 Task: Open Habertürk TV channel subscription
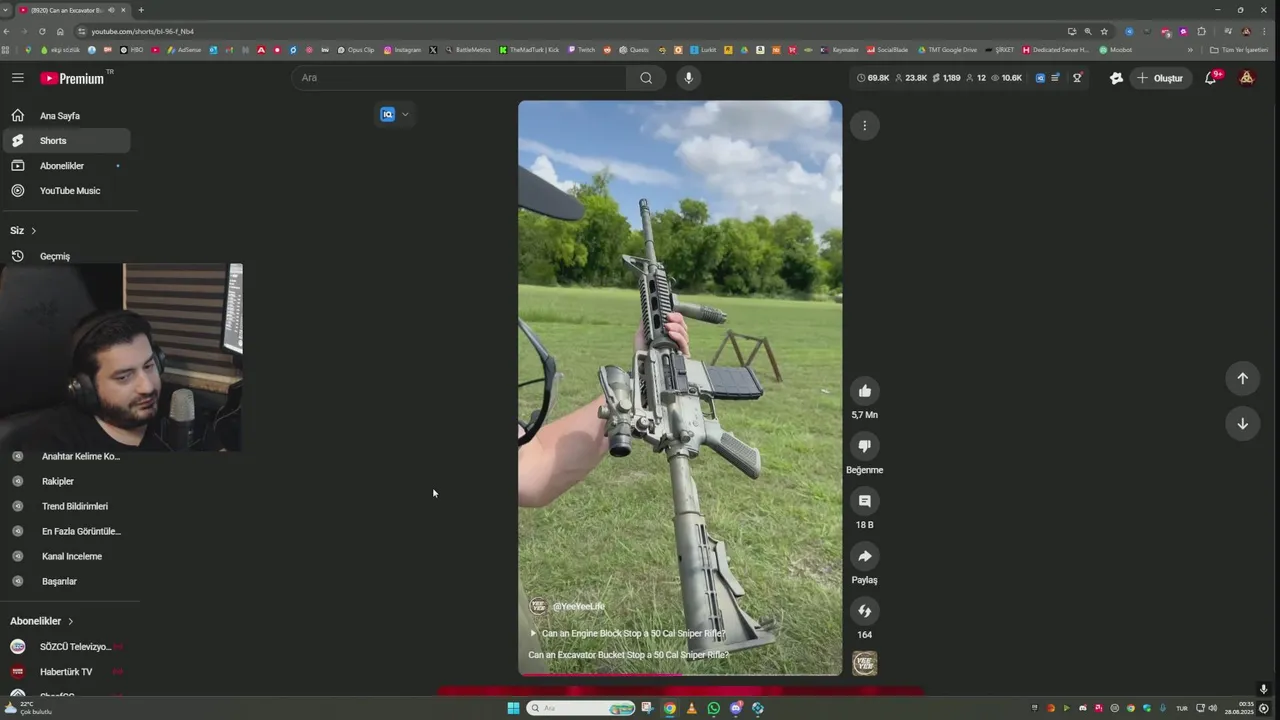[66, 672]
